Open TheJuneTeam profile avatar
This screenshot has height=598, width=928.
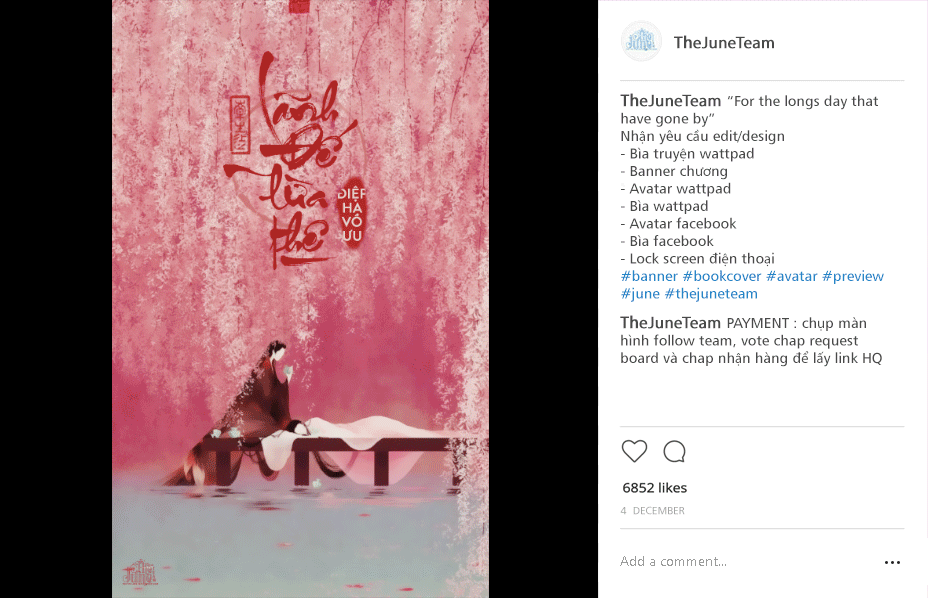641,41
